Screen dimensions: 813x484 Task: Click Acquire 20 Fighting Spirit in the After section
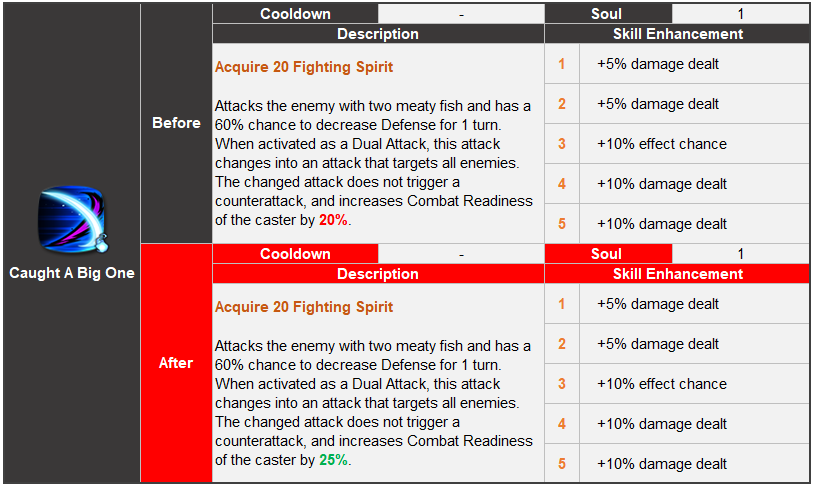(x=304, y=307)
